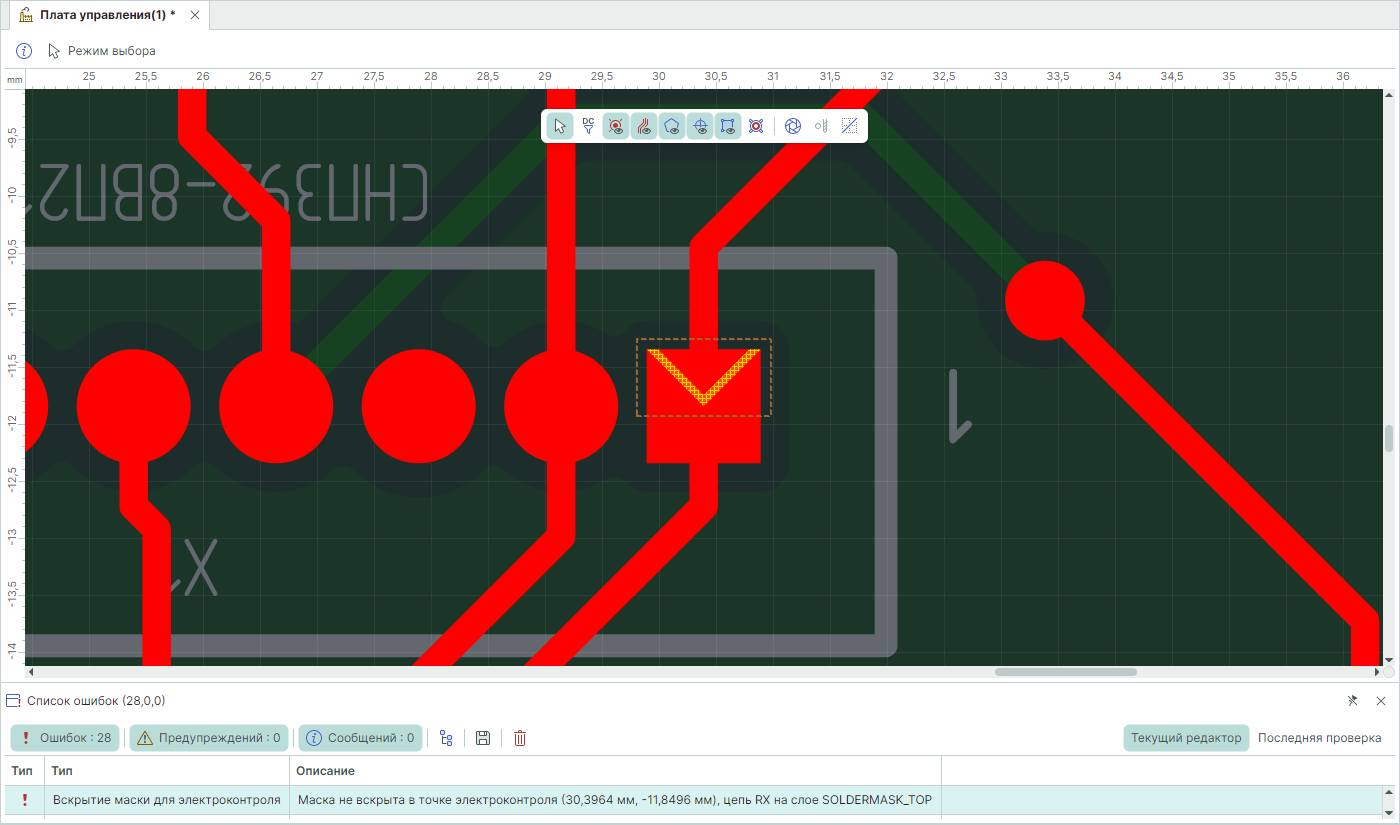Click the red exclamation icon in error row
This screenshot has width=1400, height=825.
tap(24, 800)
